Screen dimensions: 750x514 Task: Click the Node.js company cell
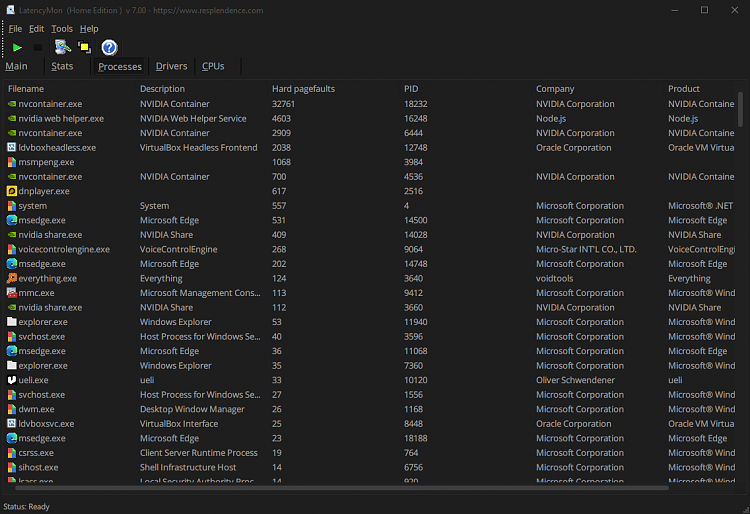pos(551,119)
